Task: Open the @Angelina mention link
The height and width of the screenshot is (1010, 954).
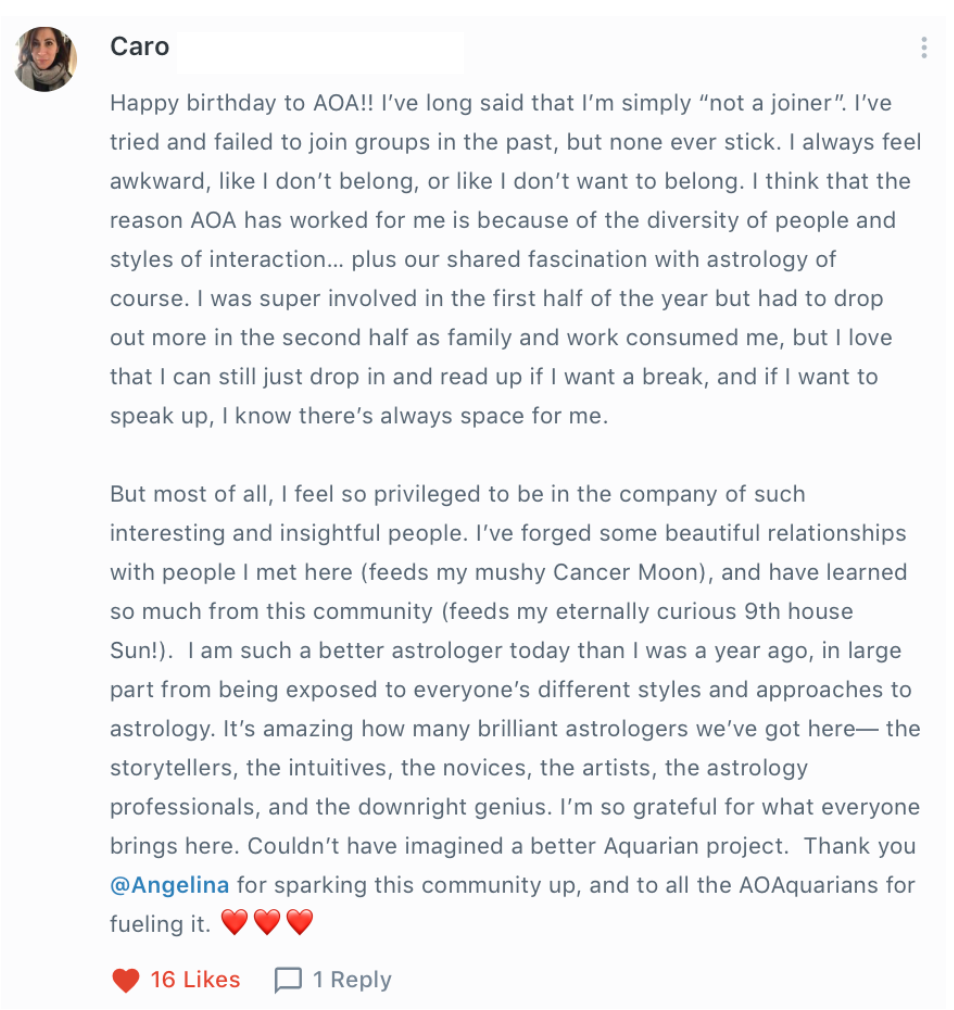Action: [169, 885]
